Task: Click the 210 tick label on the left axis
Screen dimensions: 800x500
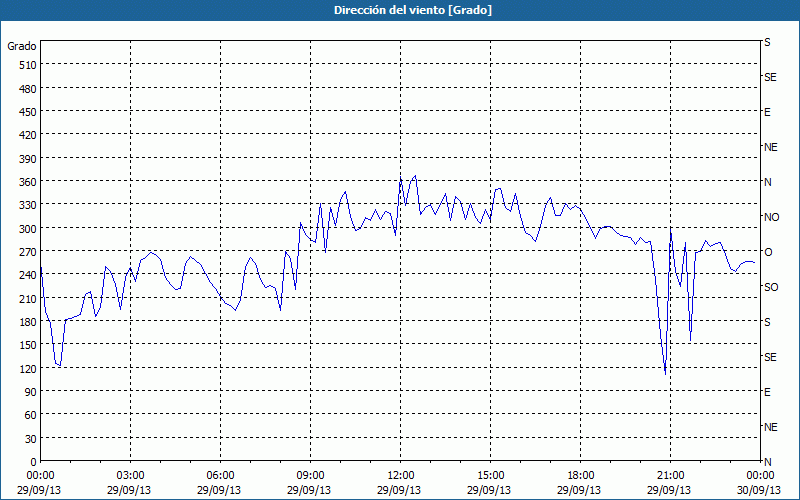Action: pos(28,299)
